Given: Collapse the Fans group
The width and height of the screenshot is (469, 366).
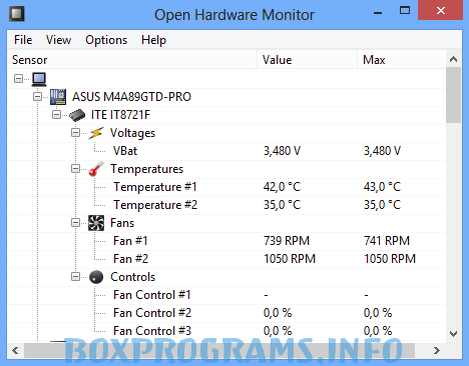Looking at the screenshot, I should tap(75, 223).
